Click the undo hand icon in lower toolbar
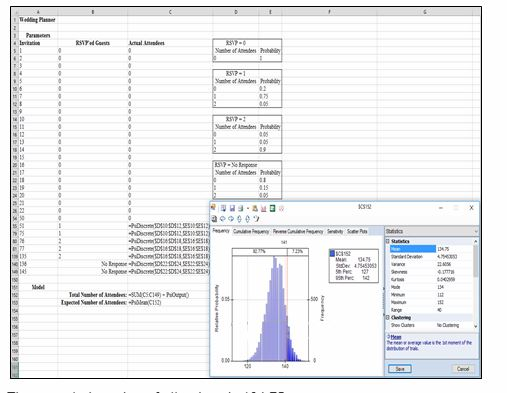 click(x=256, y=219)
